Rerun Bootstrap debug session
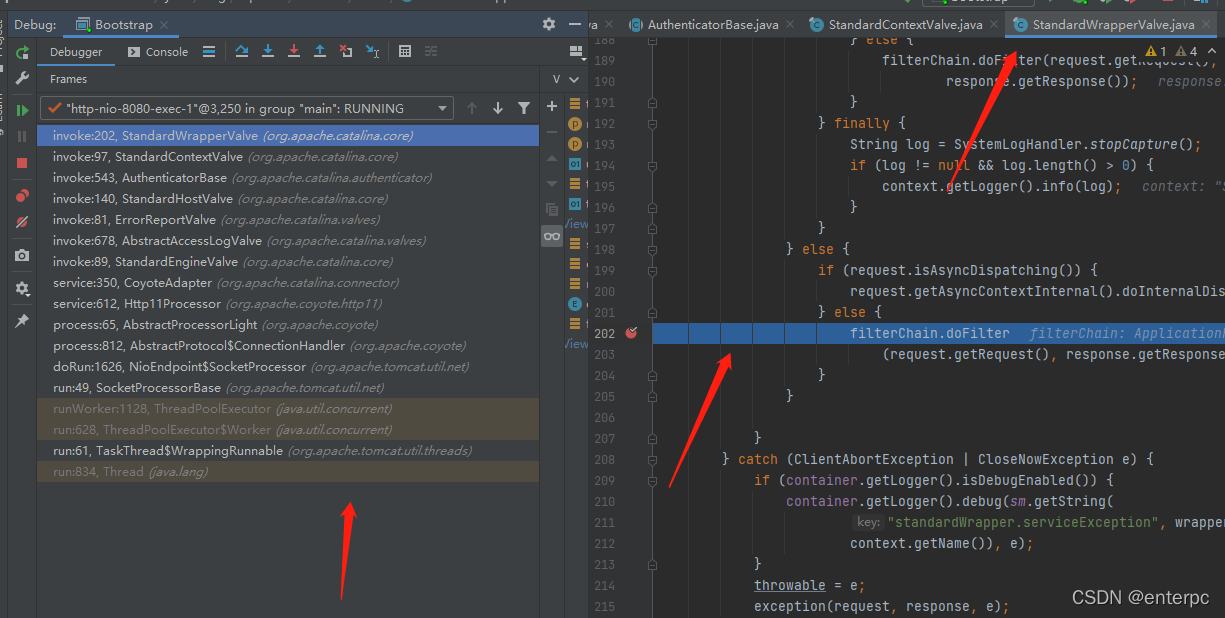This screenshot has height=618, width=1225. (21, 52)
